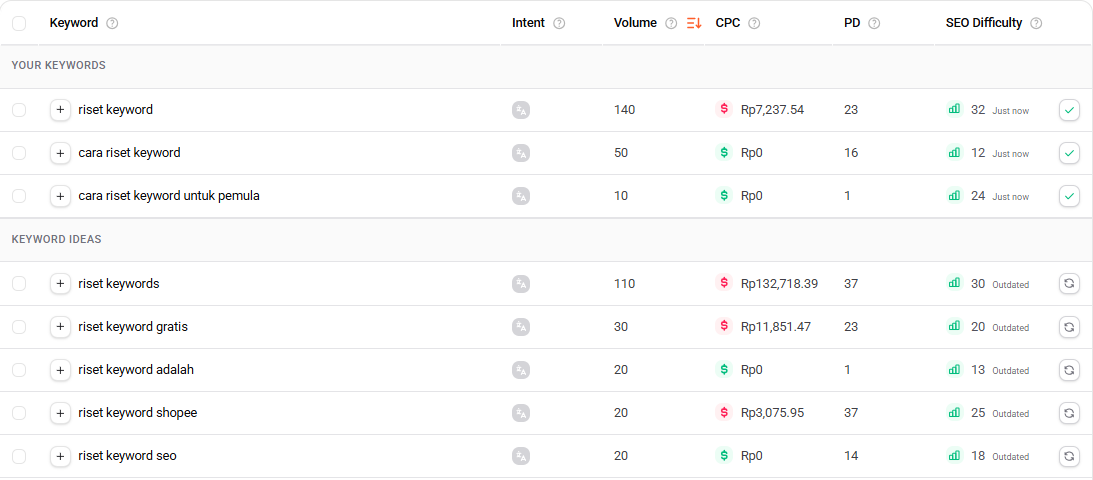Check the cara riset keyword untuk pemula row
Viewport: 1093px width, 480px height.
(19, 196)
